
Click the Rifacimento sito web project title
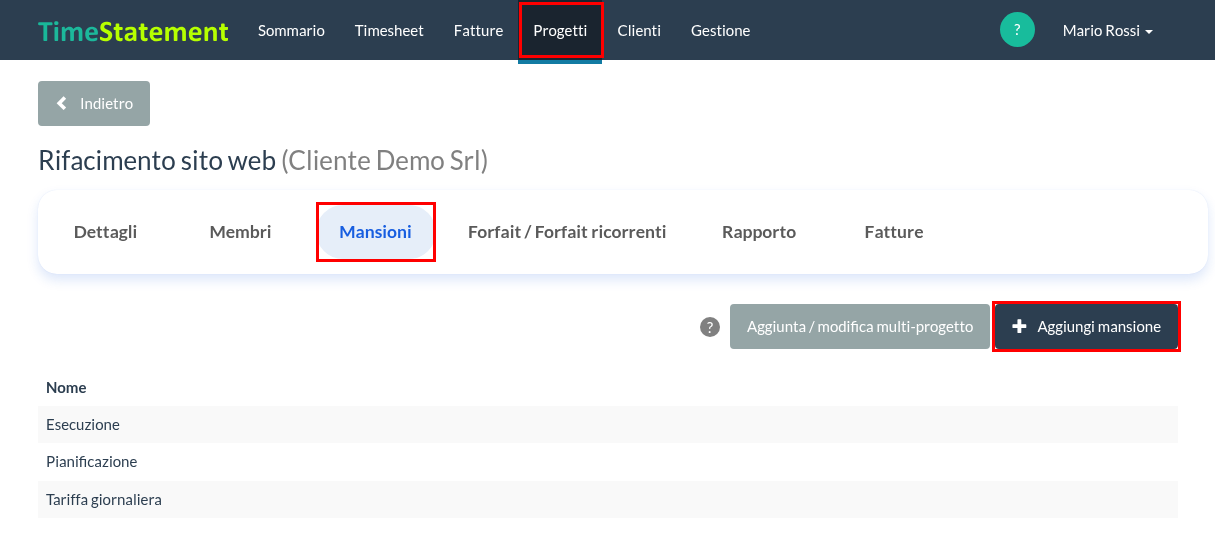coord(157,160)
